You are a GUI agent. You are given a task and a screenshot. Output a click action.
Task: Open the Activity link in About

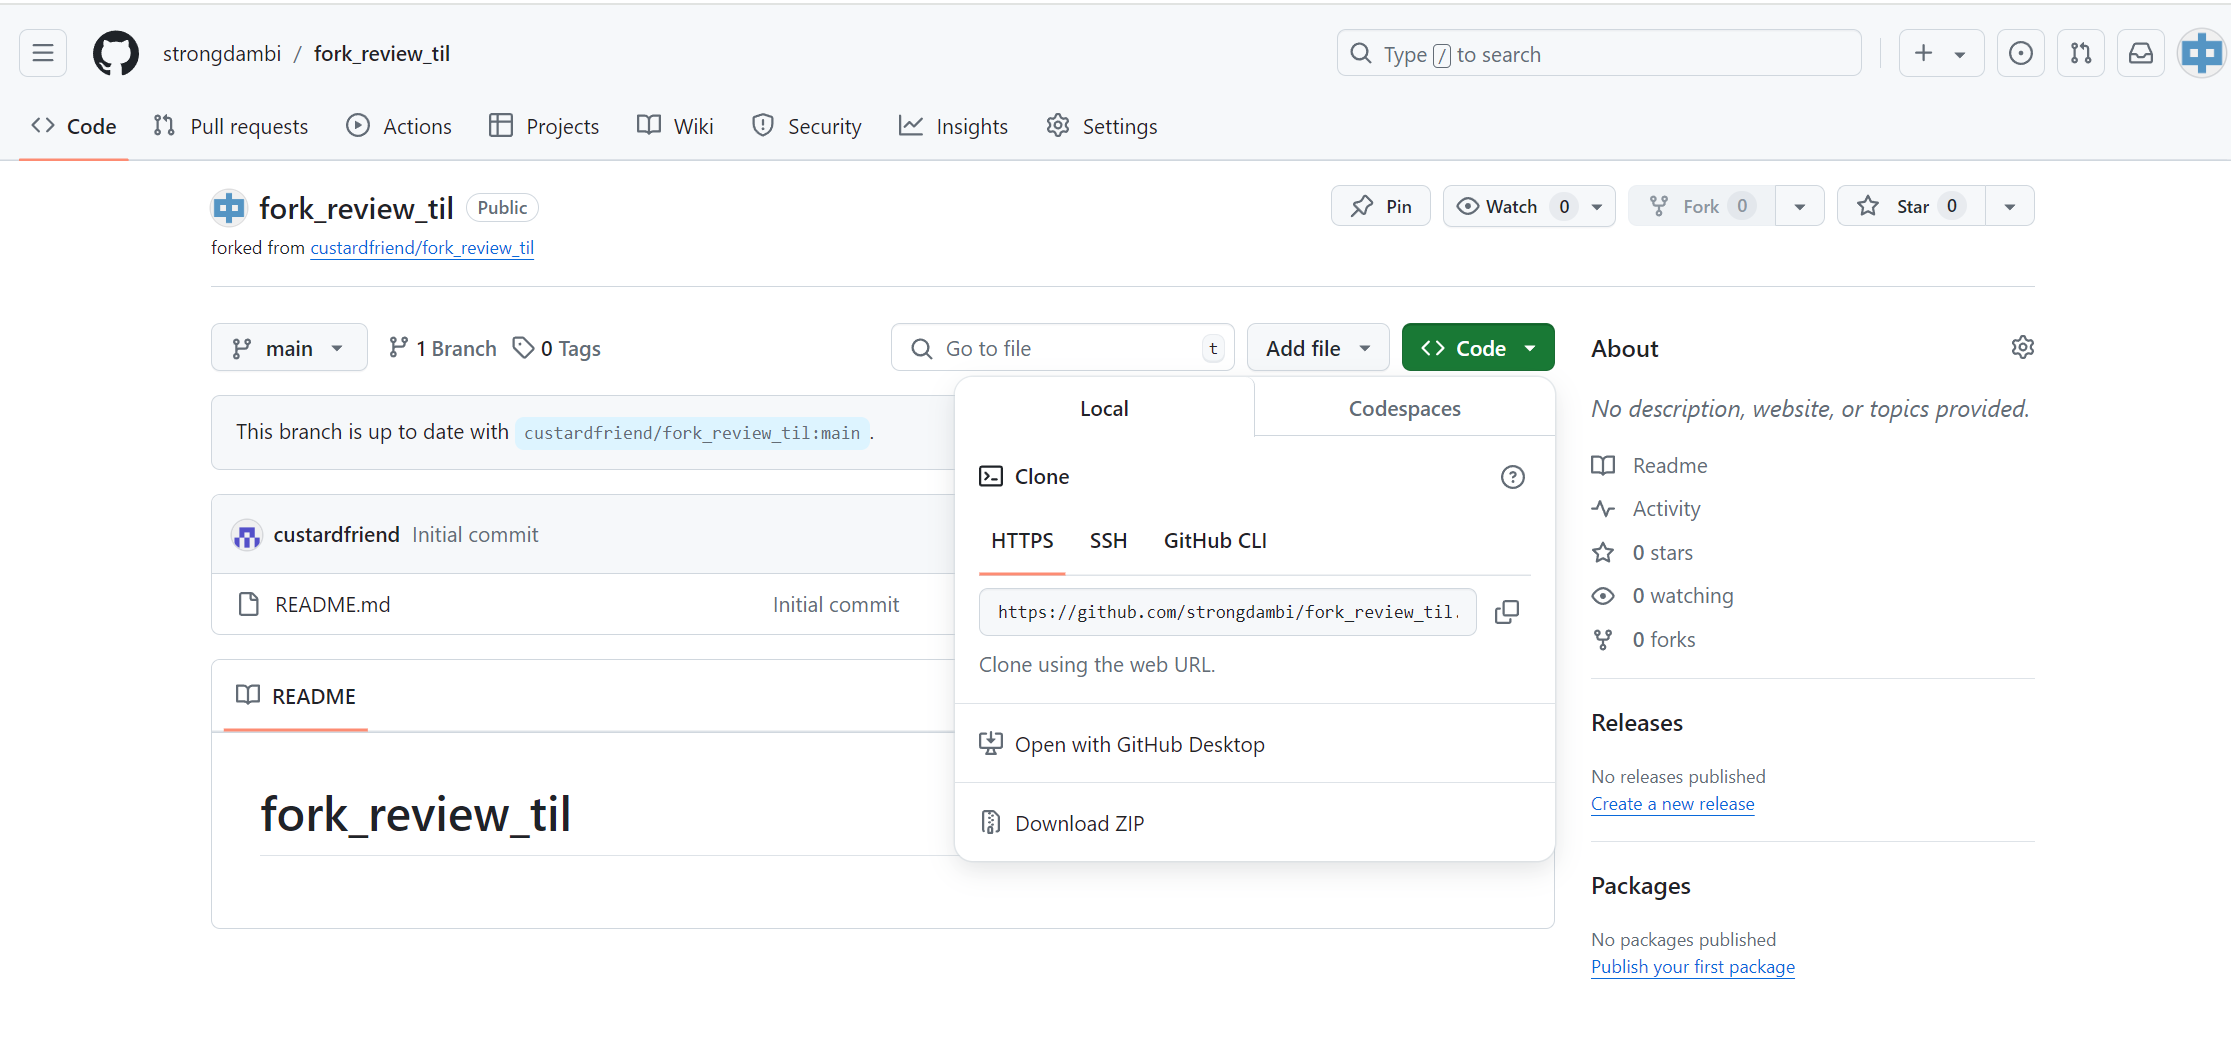click(x=1646, y=509)
